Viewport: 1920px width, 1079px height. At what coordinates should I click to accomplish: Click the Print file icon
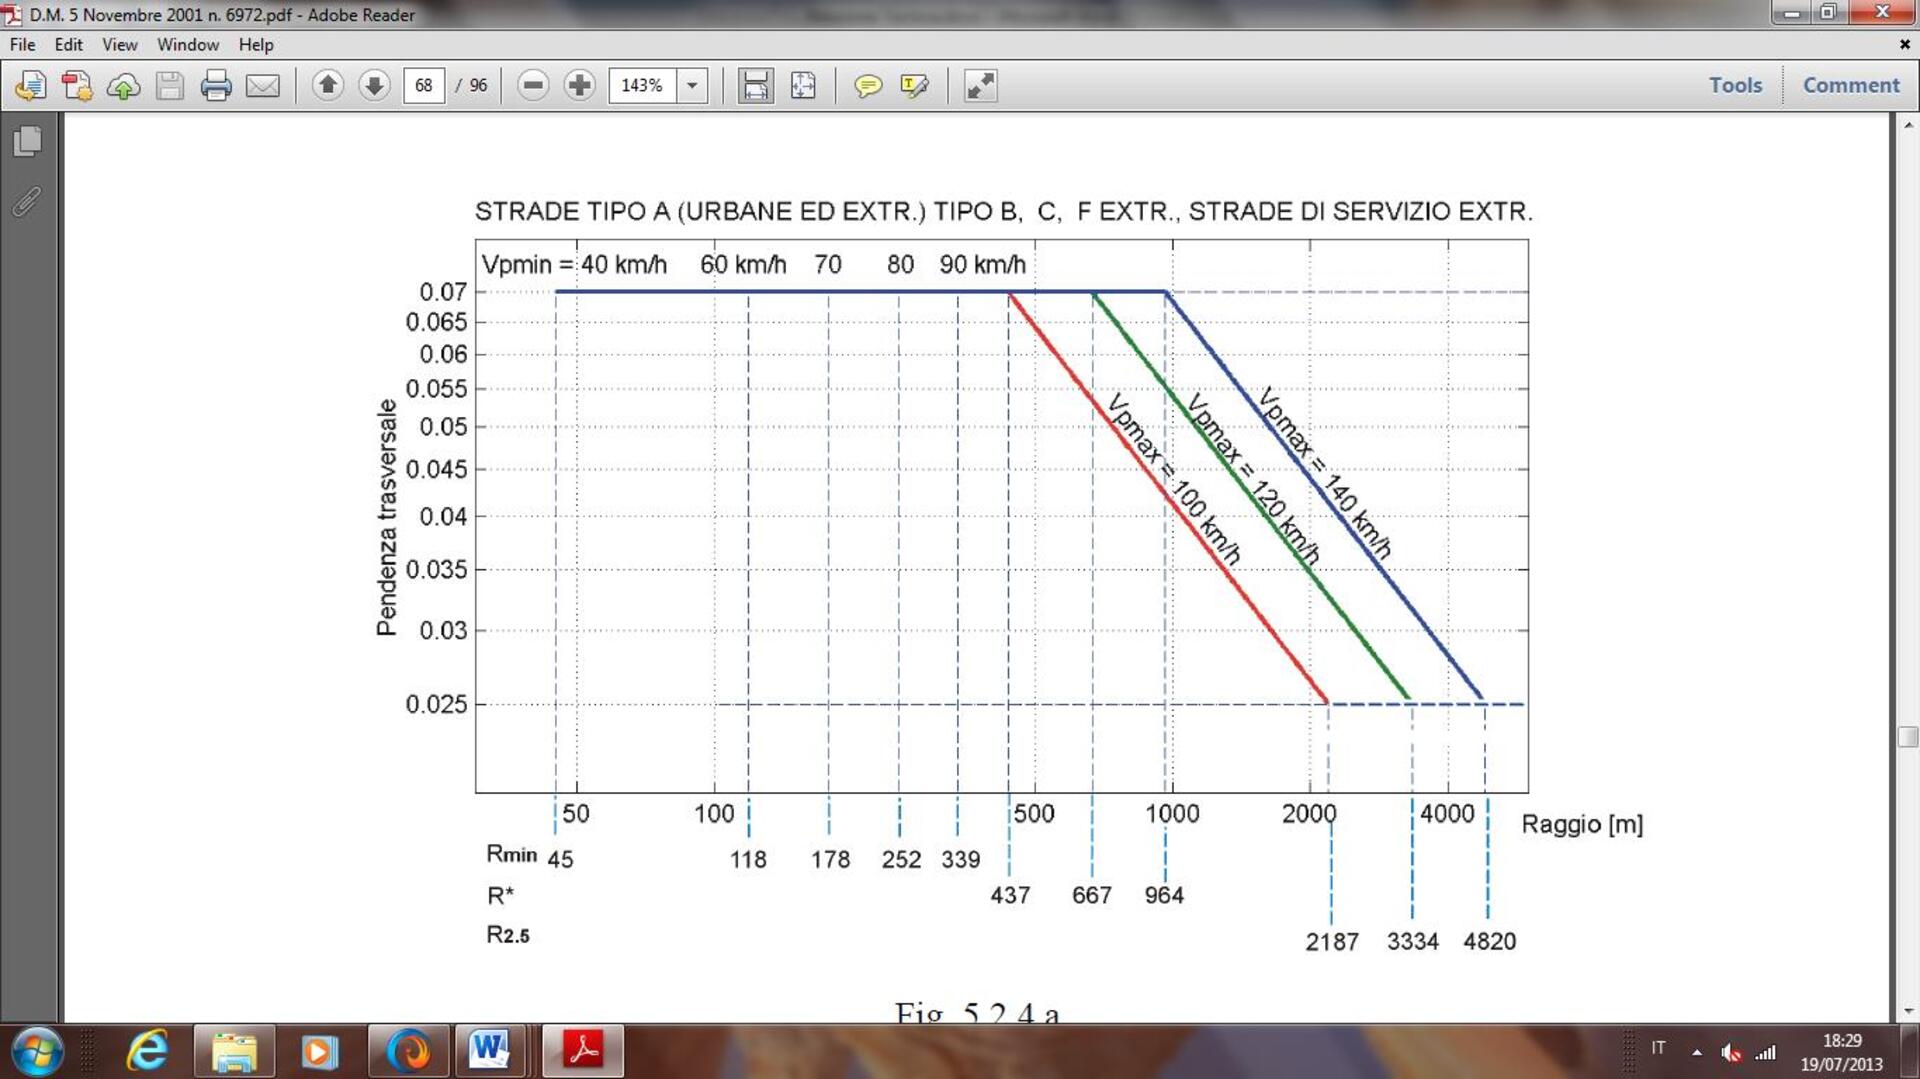pos(215,86)
